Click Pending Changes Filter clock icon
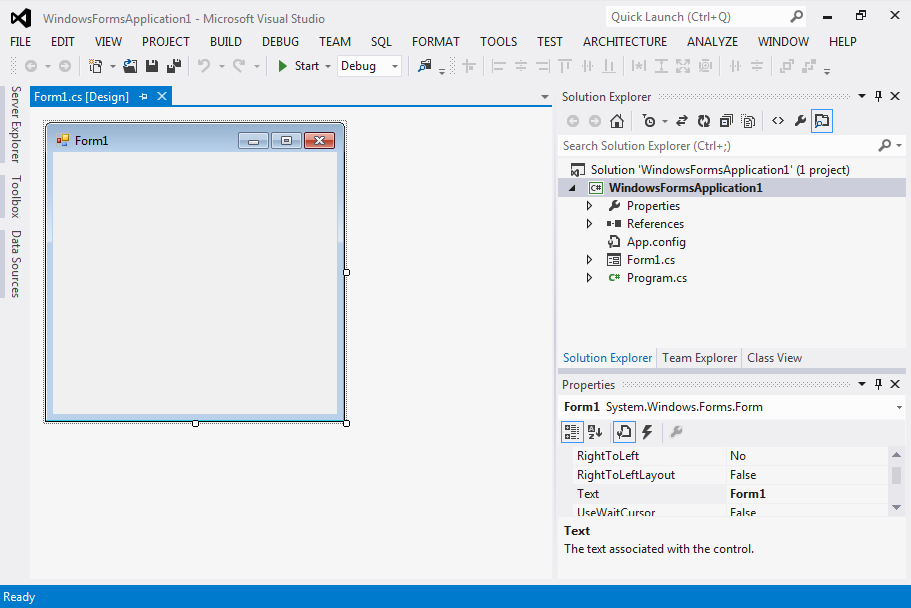 (649, 121)
